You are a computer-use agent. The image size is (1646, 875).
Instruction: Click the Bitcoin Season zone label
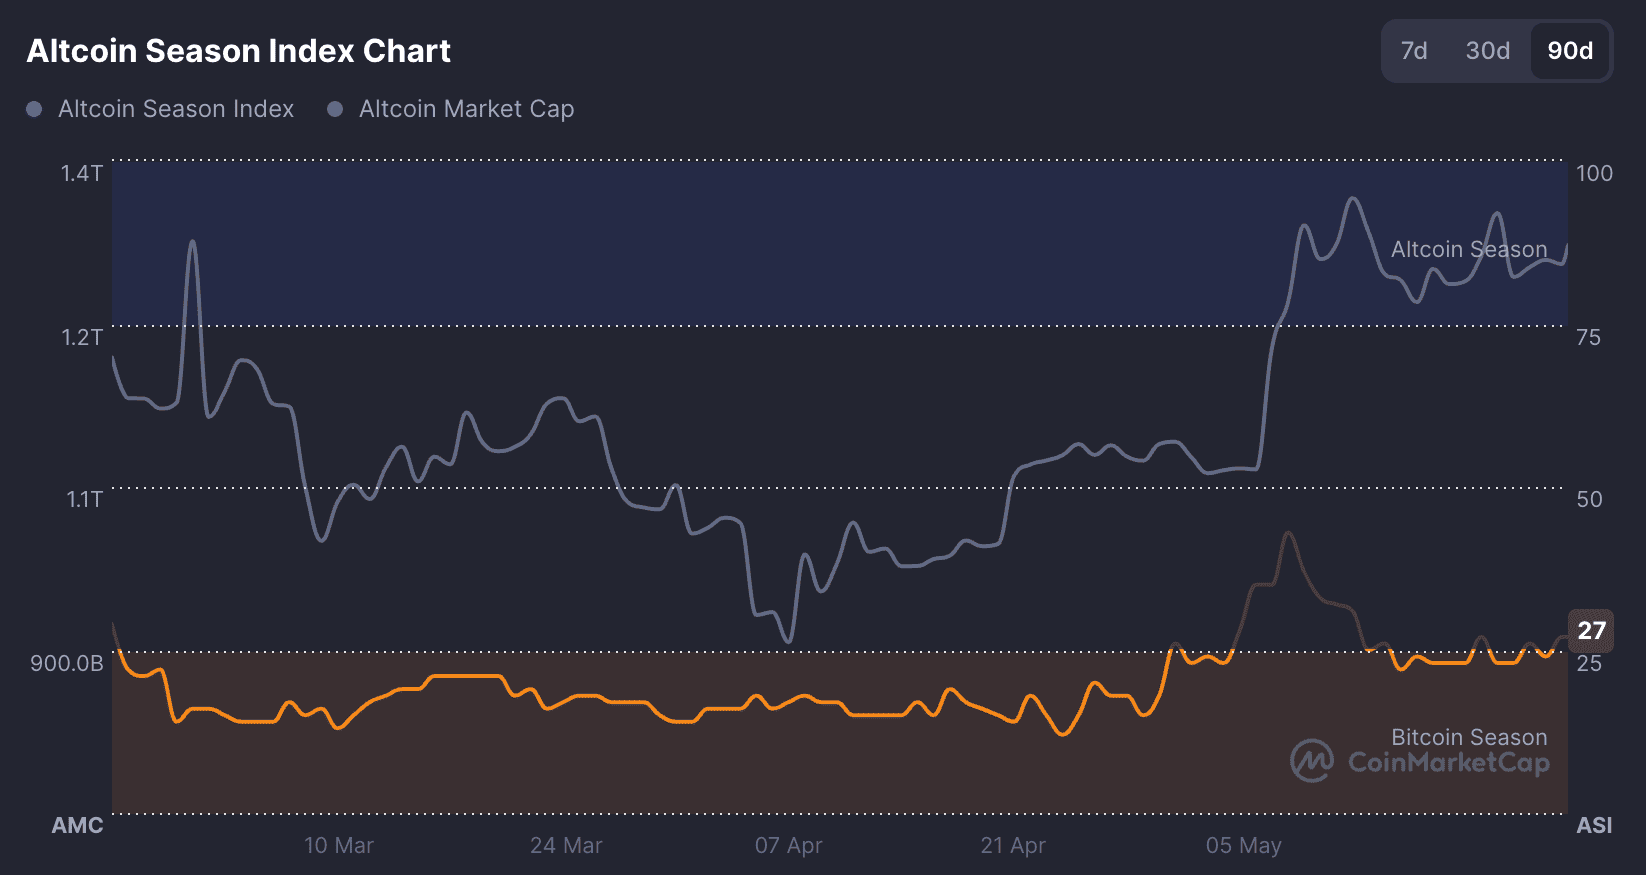tap(1468, 737)
